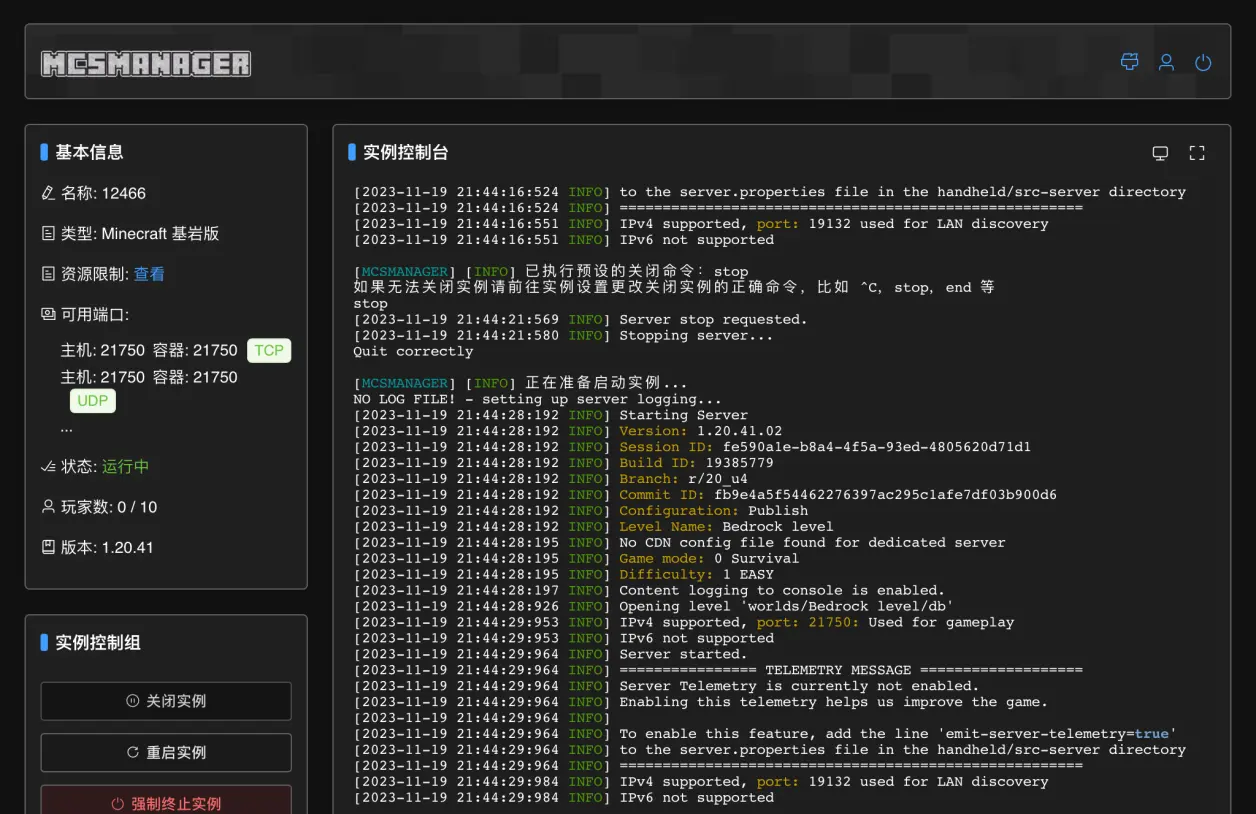Screen dimensions: 1256x814
Task: Click the pencil icon beside 名称
Action: (x=48, y=193)
